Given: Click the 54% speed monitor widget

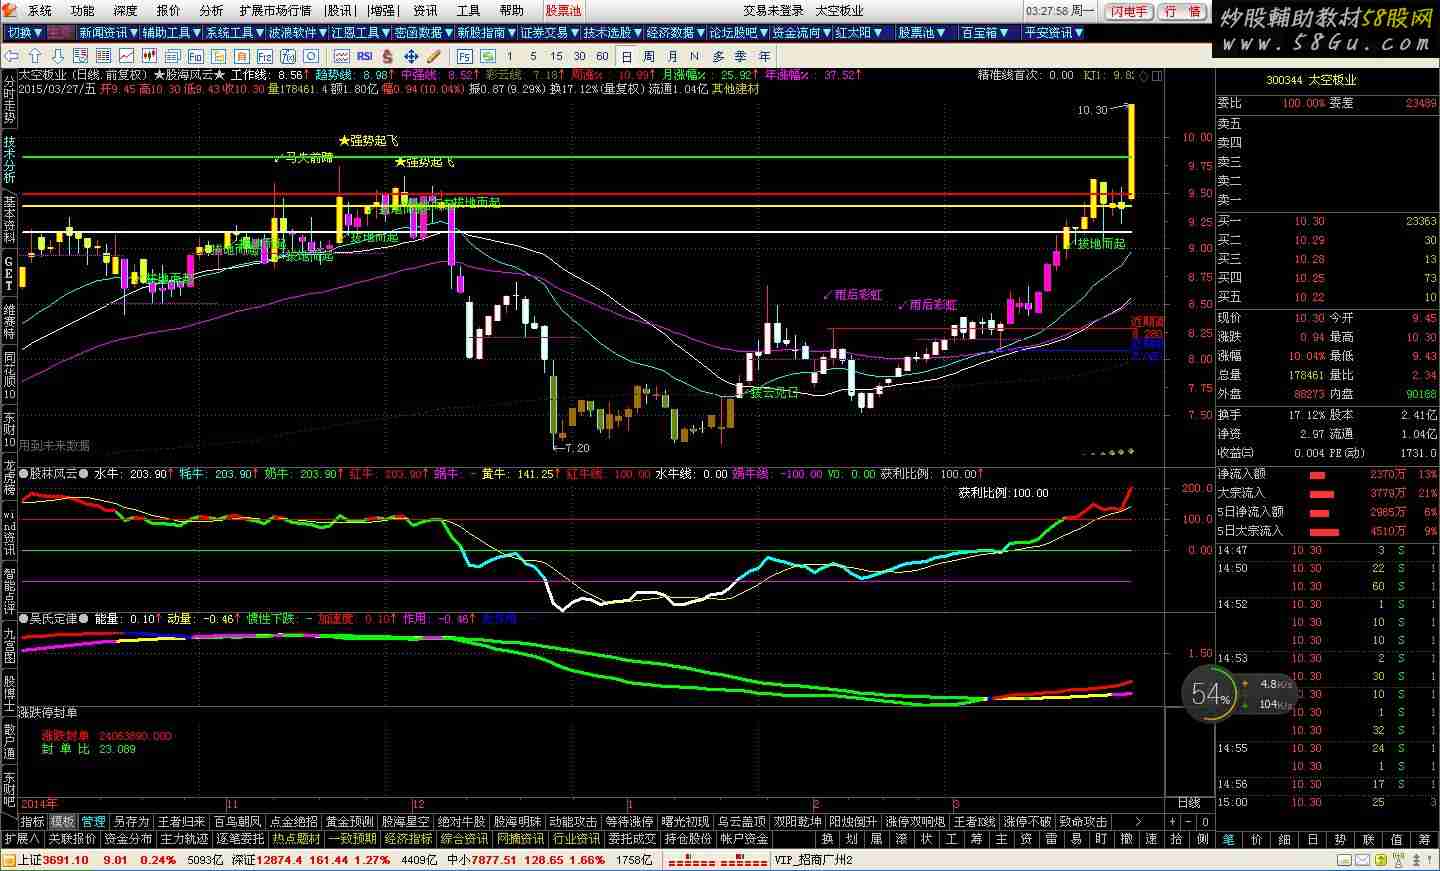Looking at the screenshot, I should coord(1237,694).
